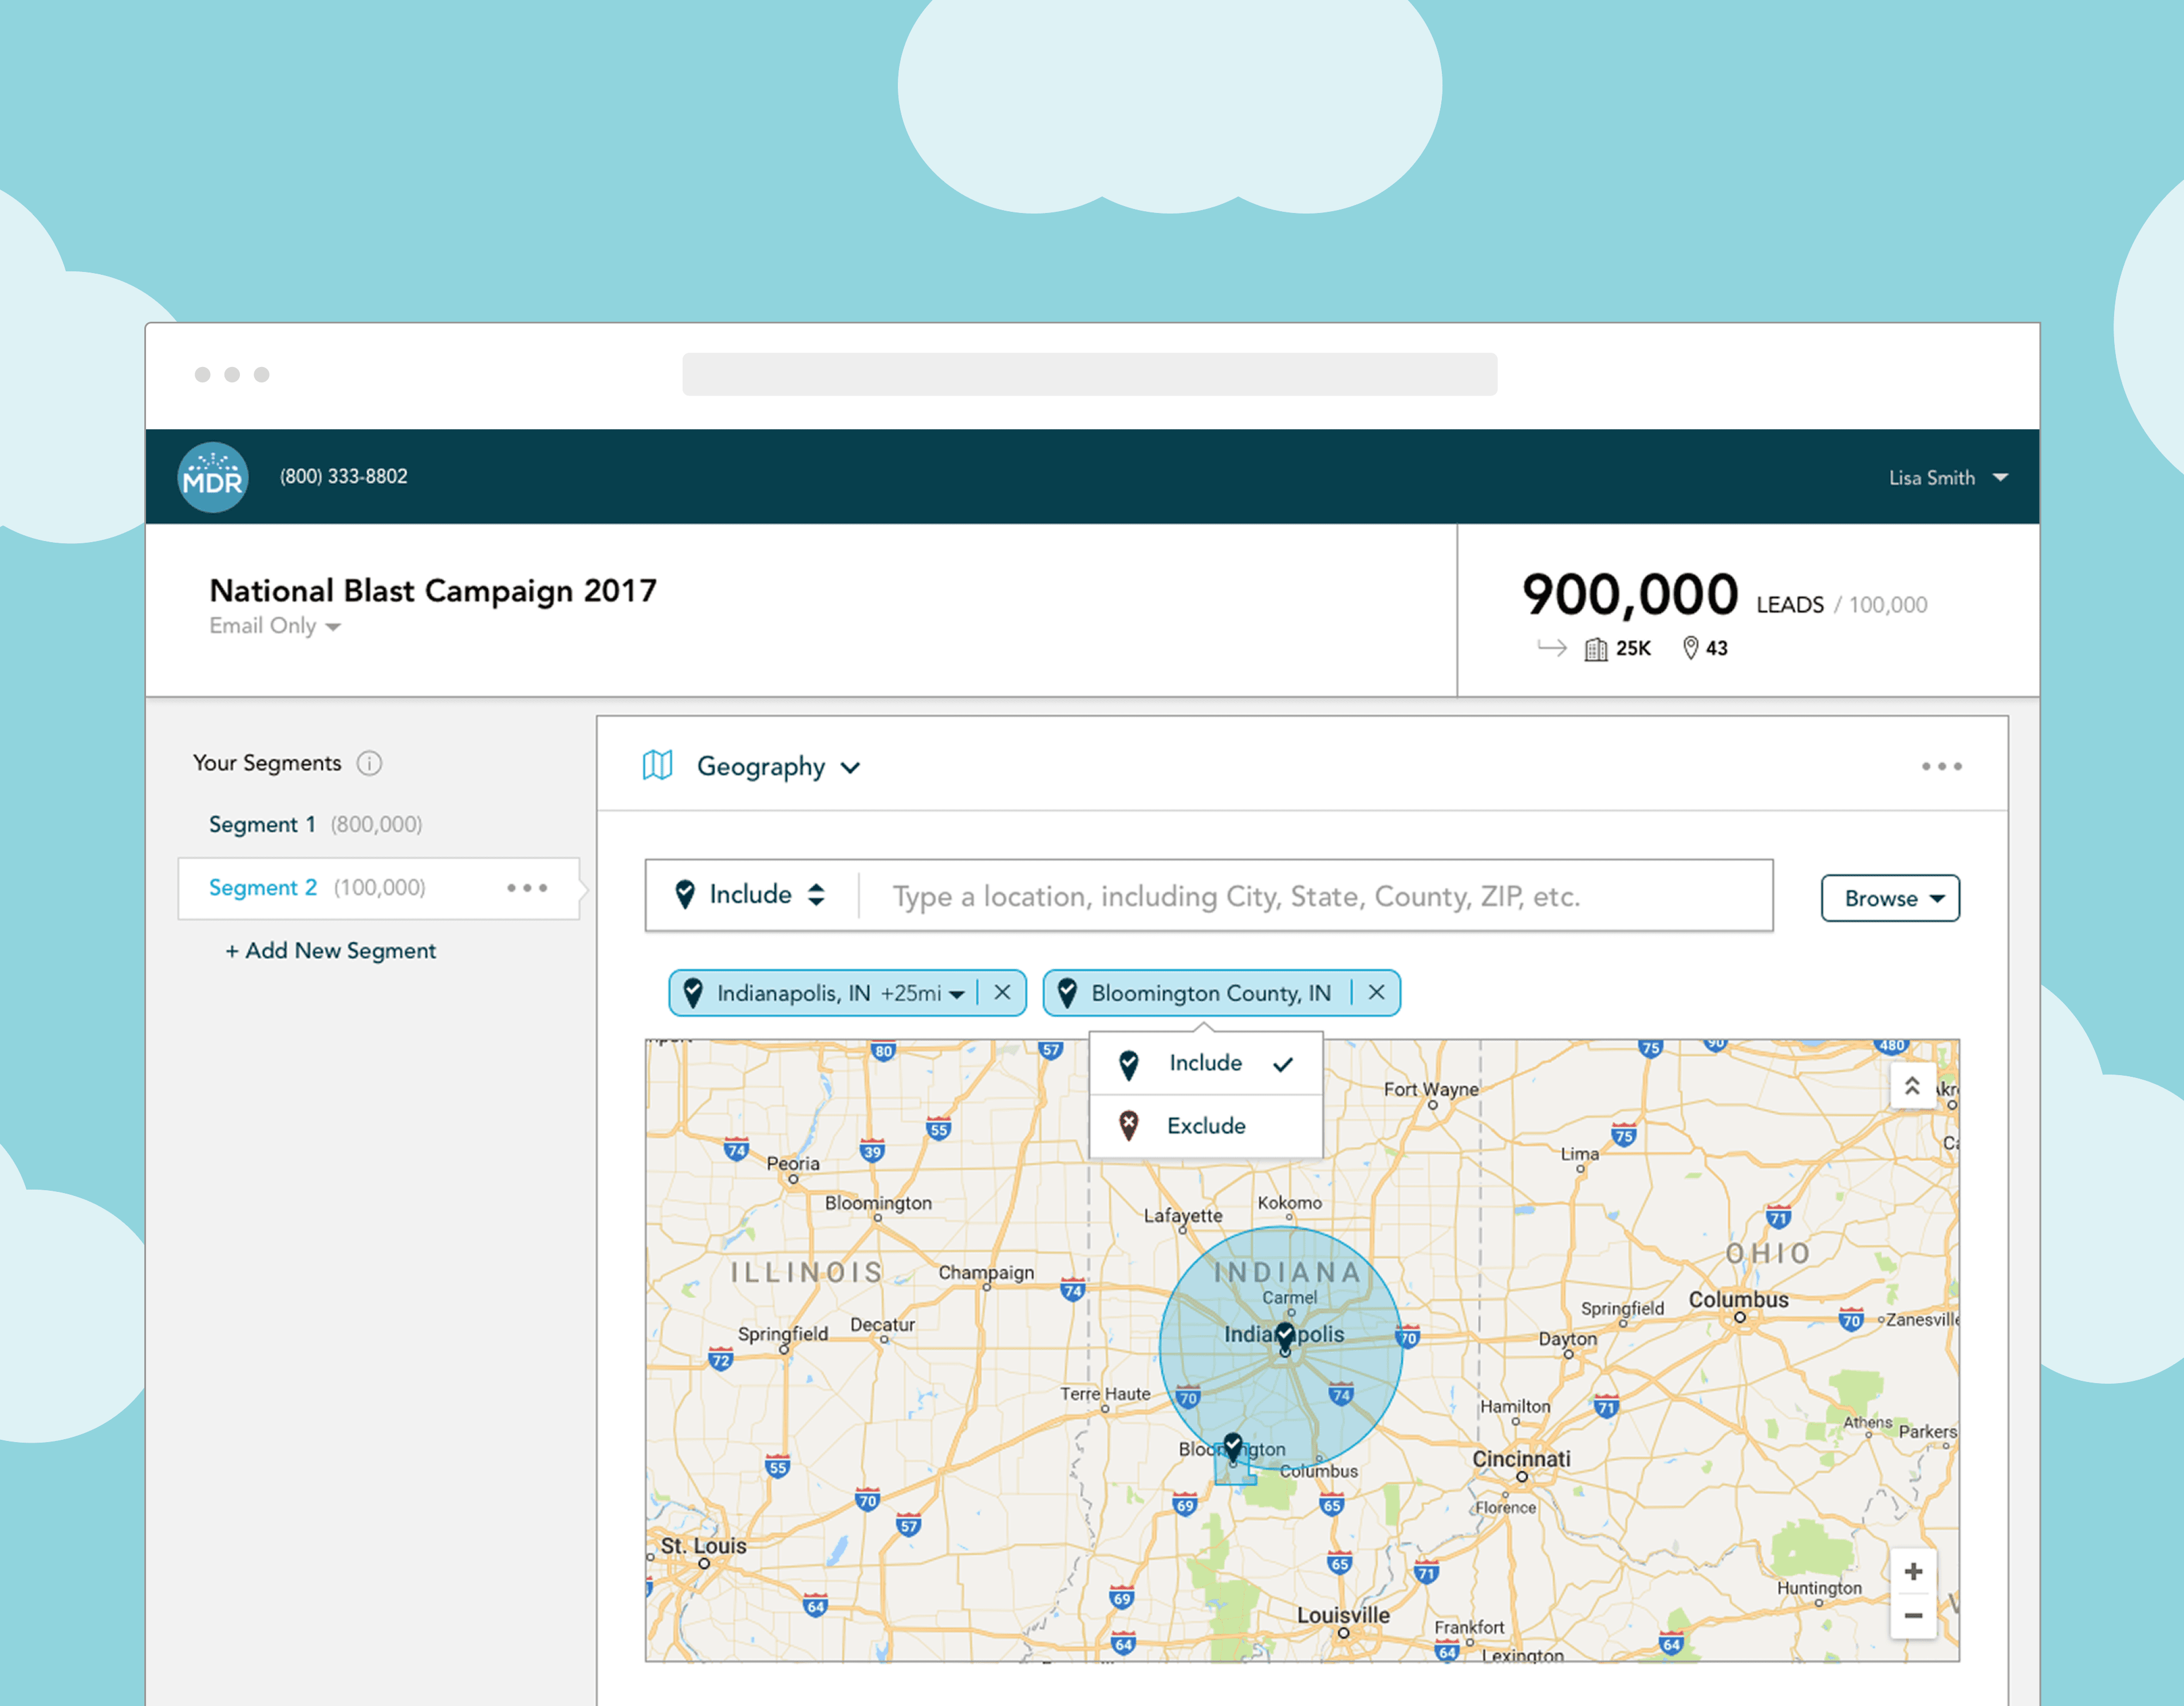
Task: Click the Champaign label on map
Action: tap(986, 1272)
